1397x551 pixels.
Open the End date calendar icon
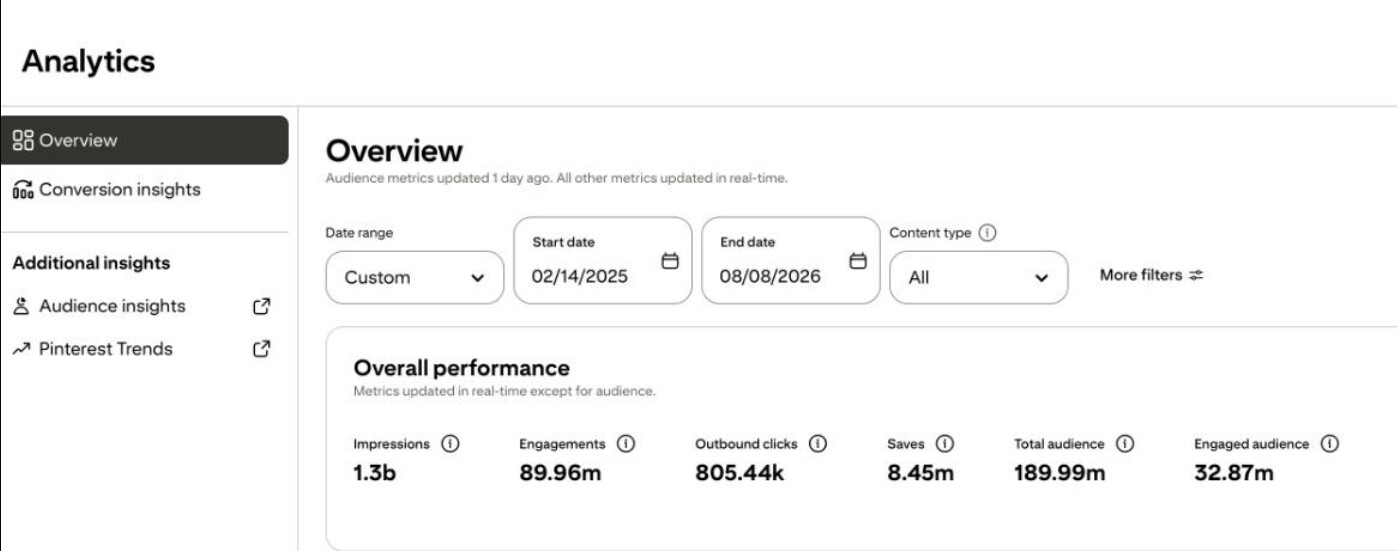[857, 261]
